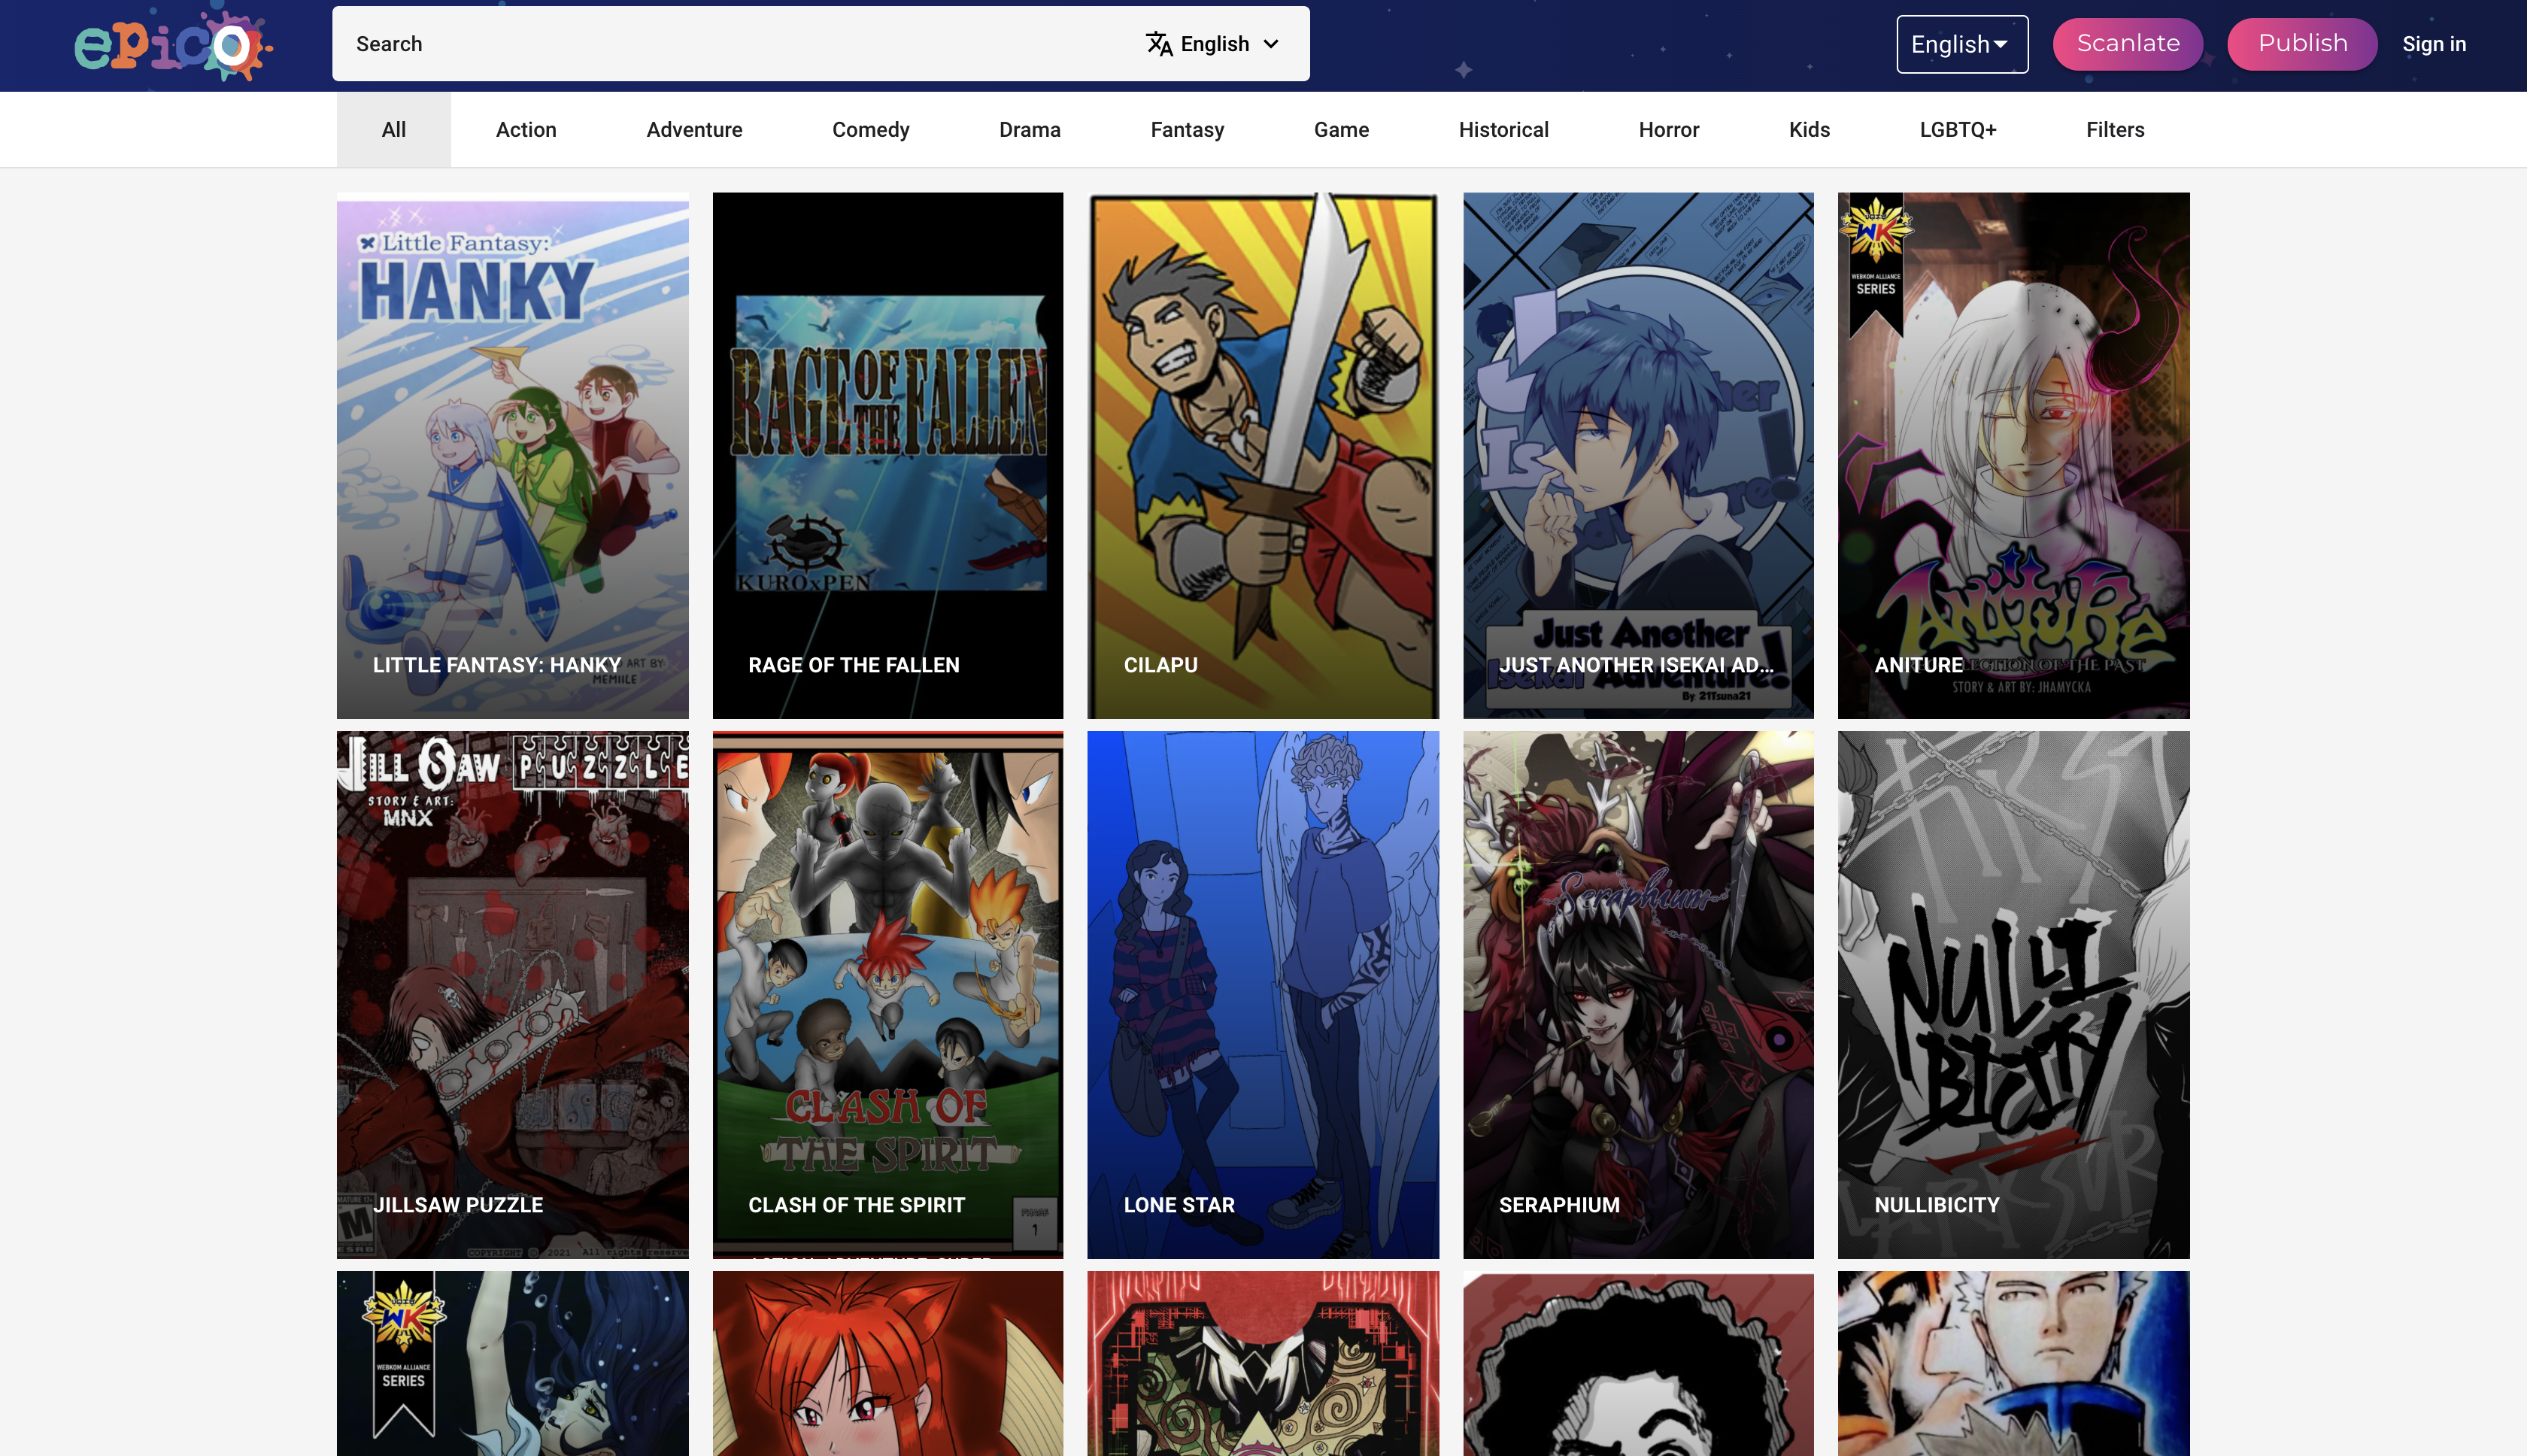
Task: Open the Little Fantasy: Hanky comic cover
Action: (511, 455)
